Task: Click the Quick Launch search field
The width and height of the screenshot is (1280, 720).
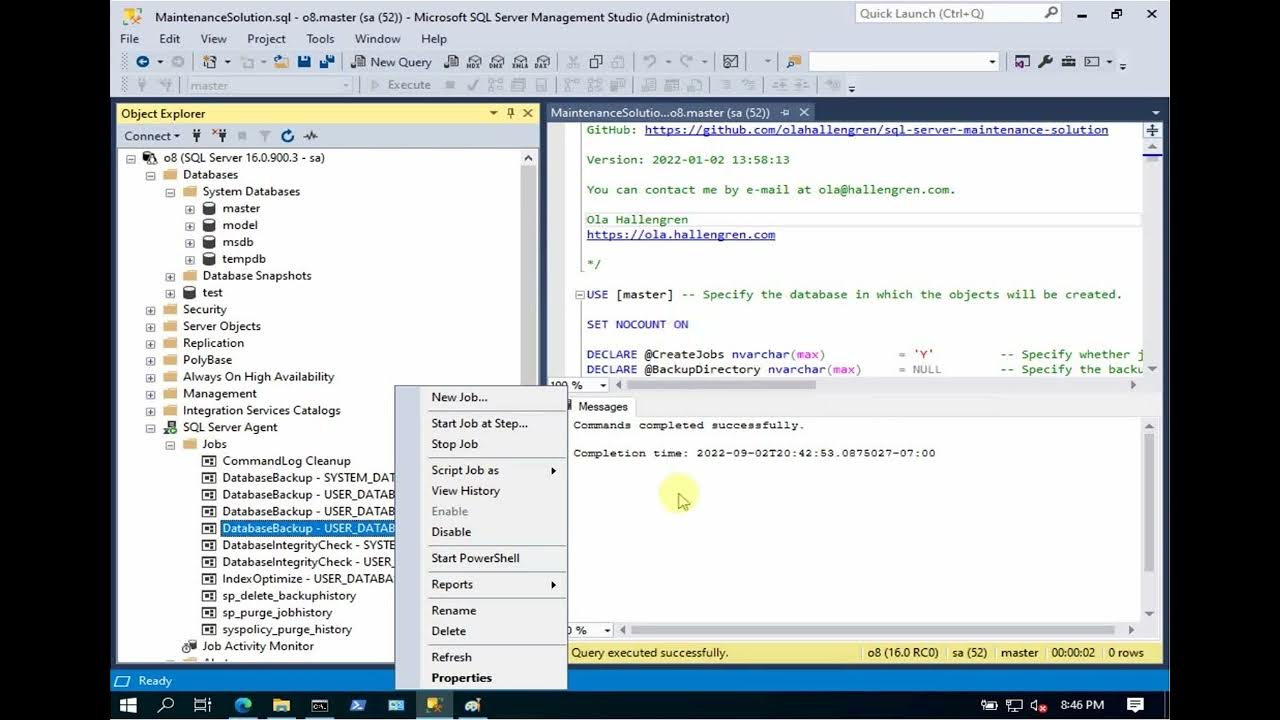Action: tap(958, 14)
